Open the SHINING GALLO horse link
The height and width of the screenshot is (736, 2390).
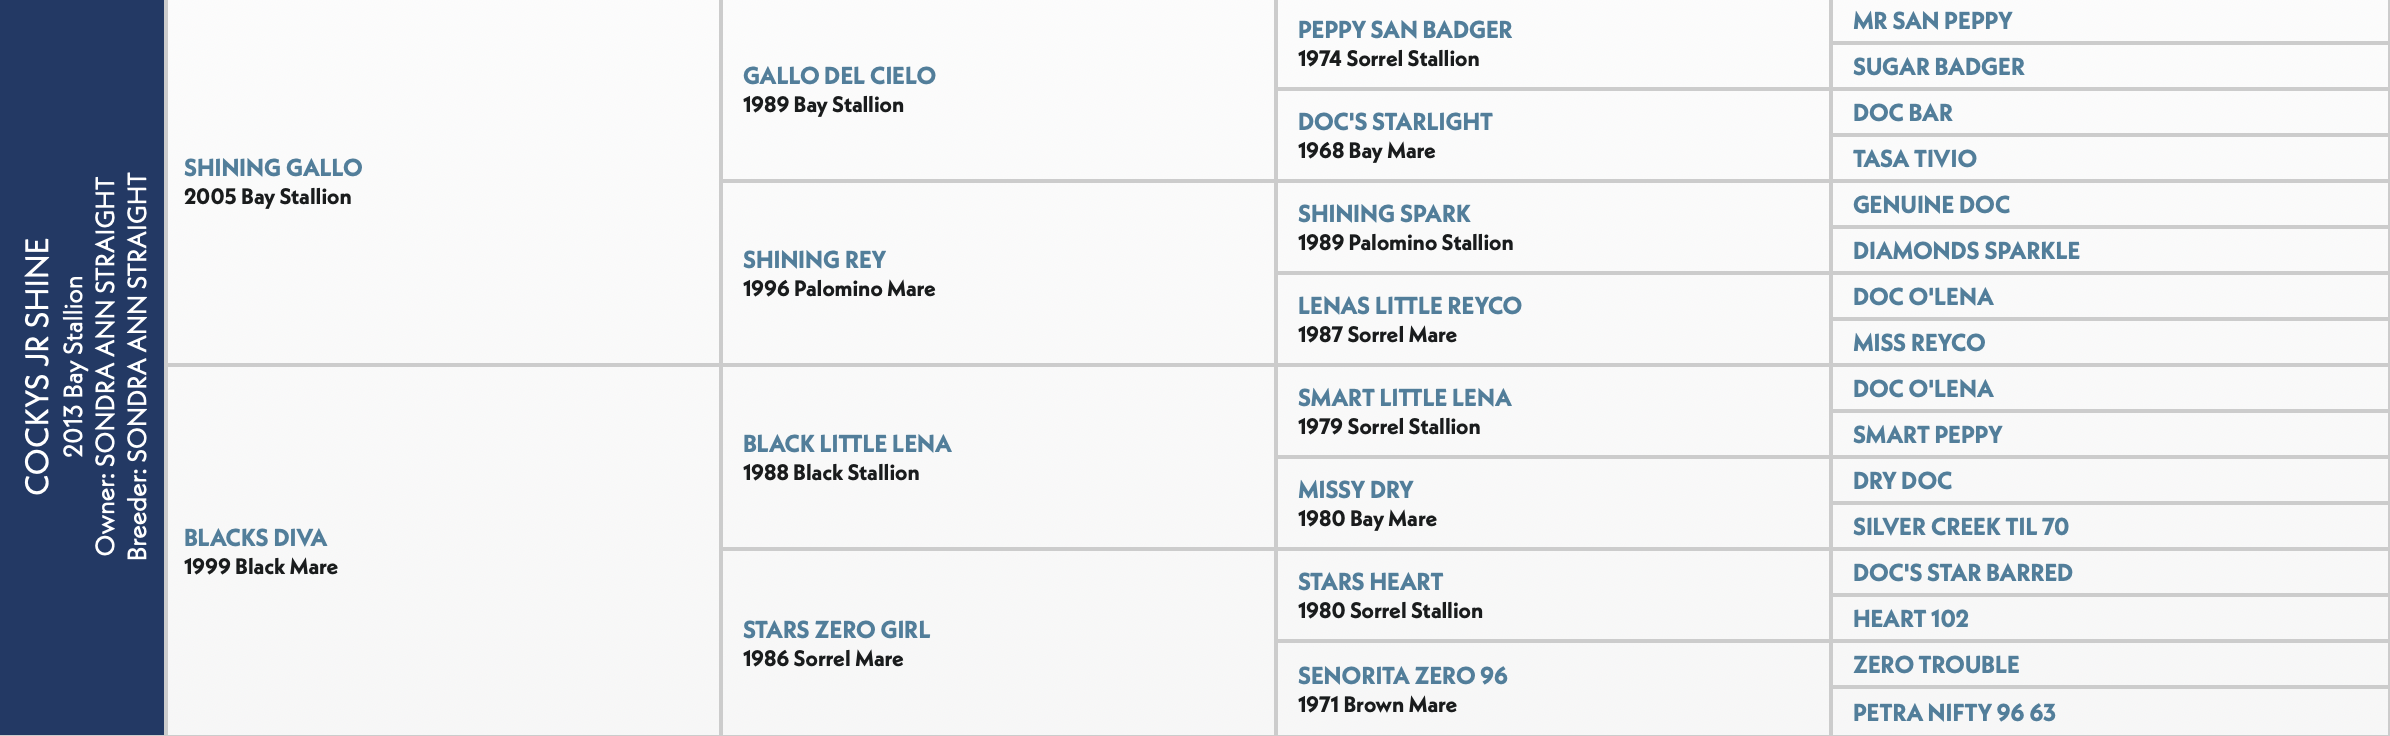[273, 168]
